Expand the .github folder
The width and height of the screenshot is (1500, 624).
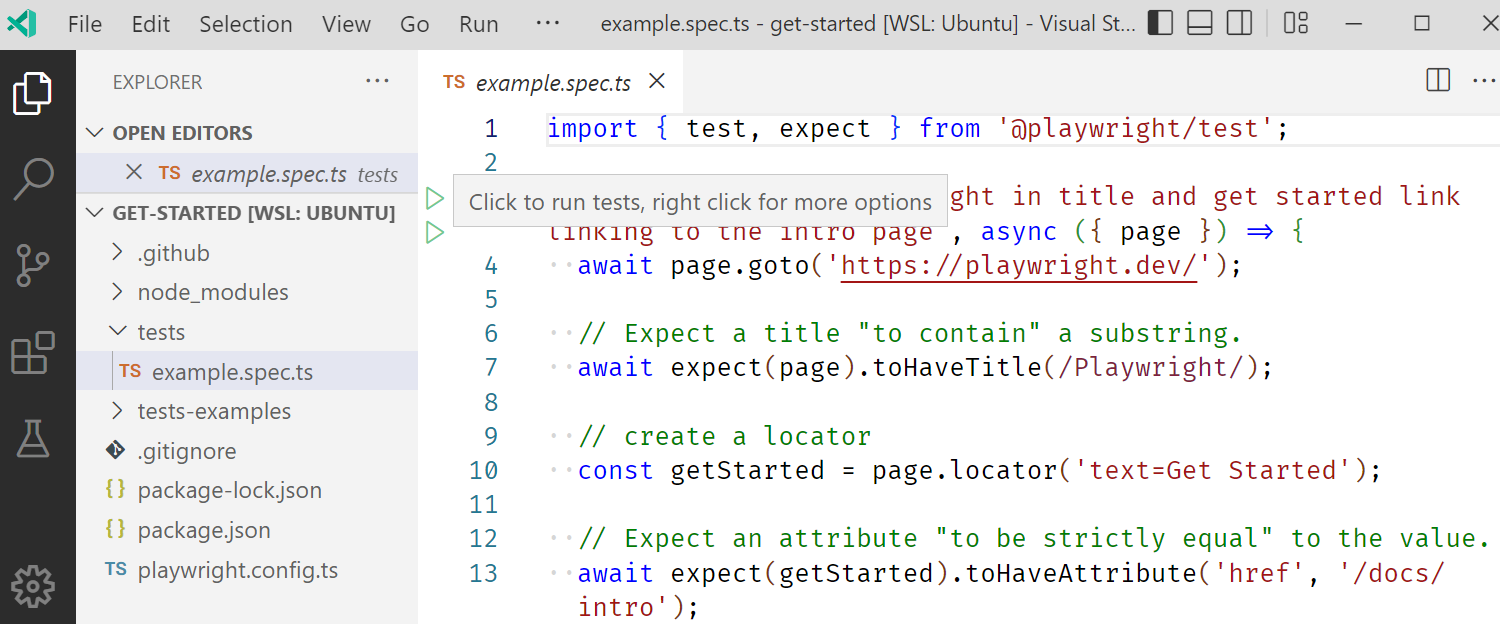tap(247, 253)
